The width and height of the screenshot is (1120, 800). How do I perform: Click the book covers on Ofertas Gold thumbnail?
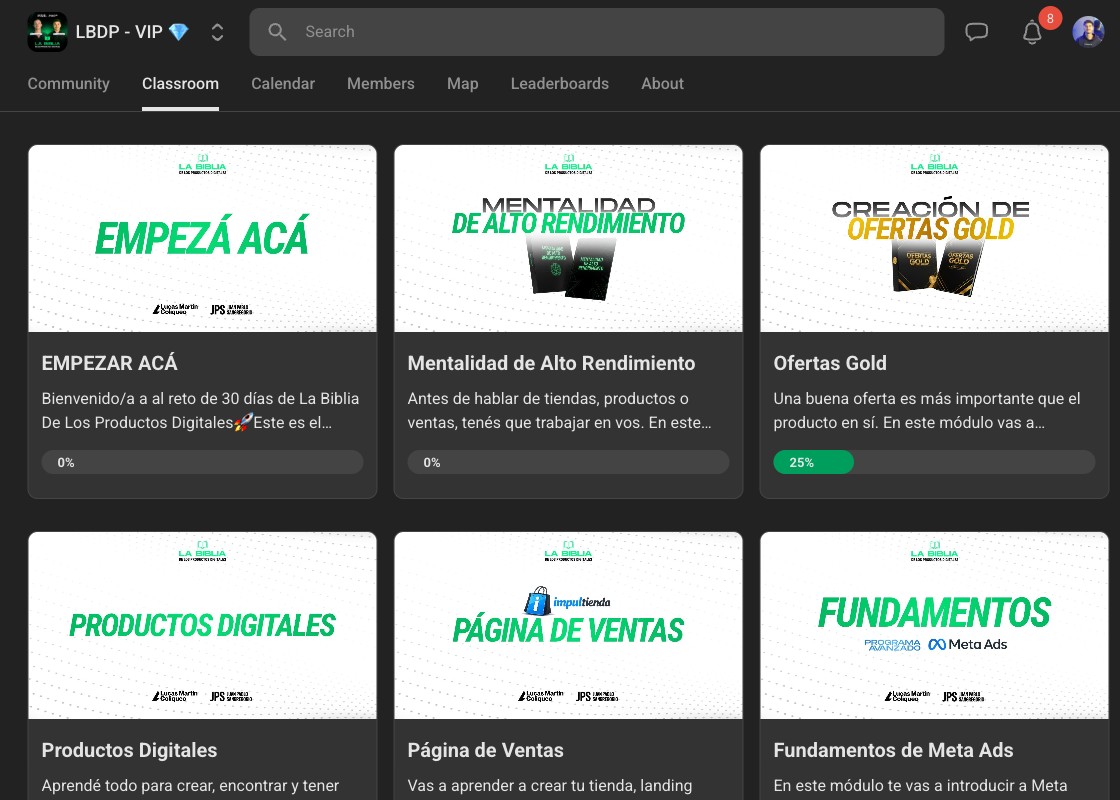(939, 269)
